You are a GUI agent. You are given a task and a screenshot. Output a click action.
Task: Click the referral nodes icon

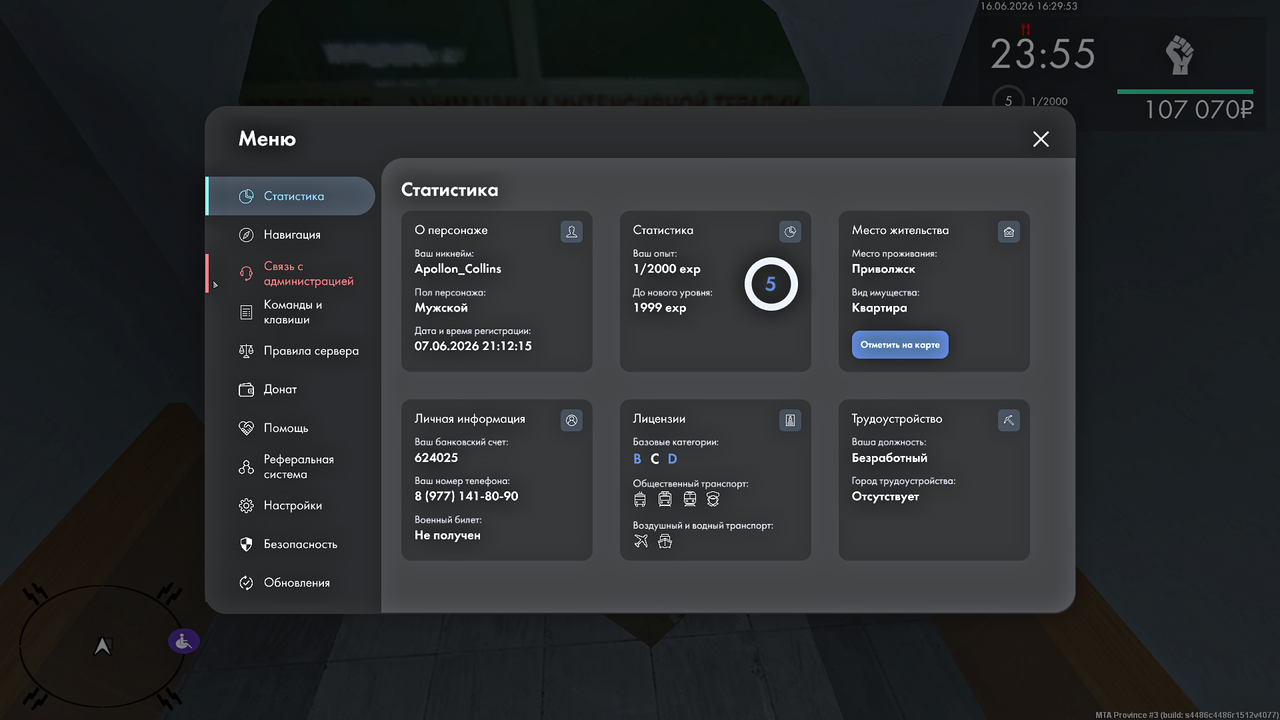tap(246, 467)
